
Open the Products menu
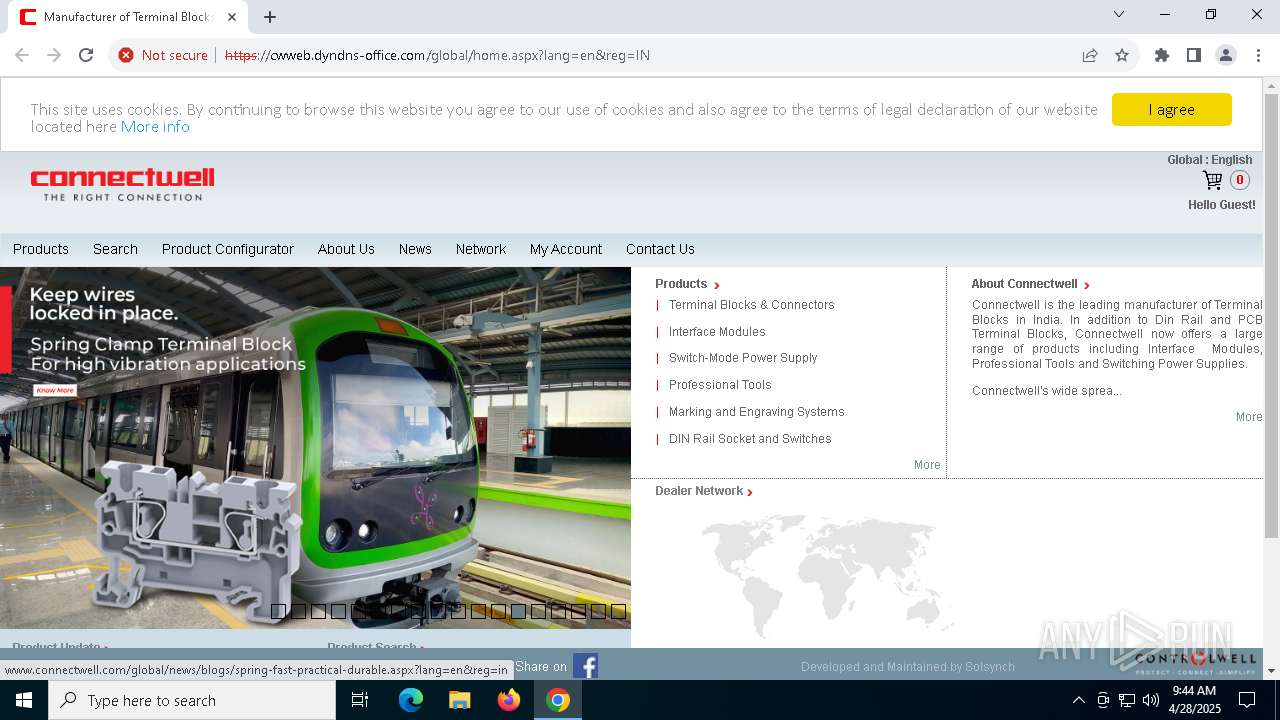pos(41,249)
